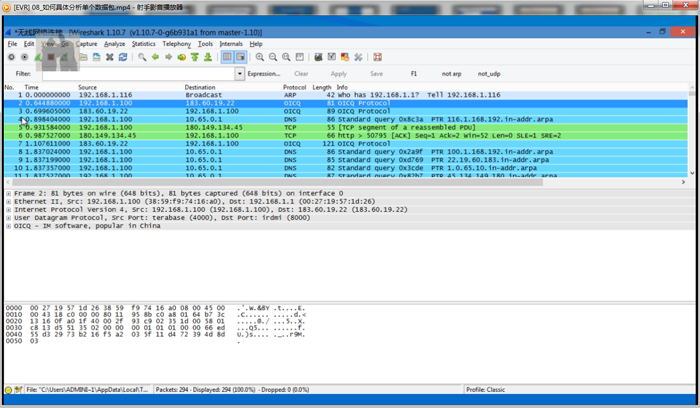Save the capture file icon
Image resolution: width=700 pixels, height=408 pixels.
click(x=96, y=57)
